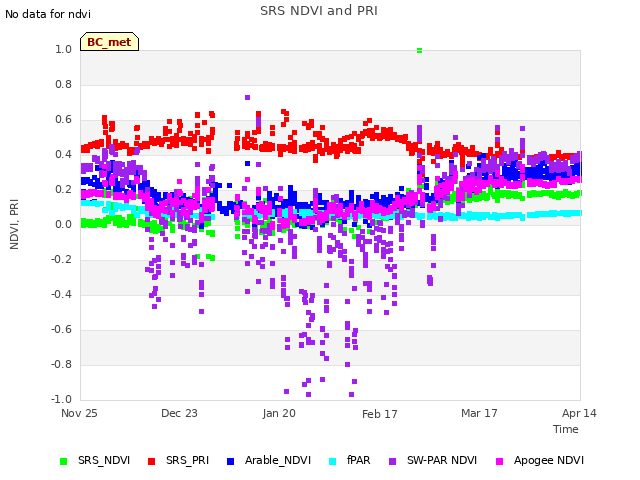The image size is (640, 480).
Task: Toggle the SW-PAR NDVI legend entry
Action: [433, 460]
